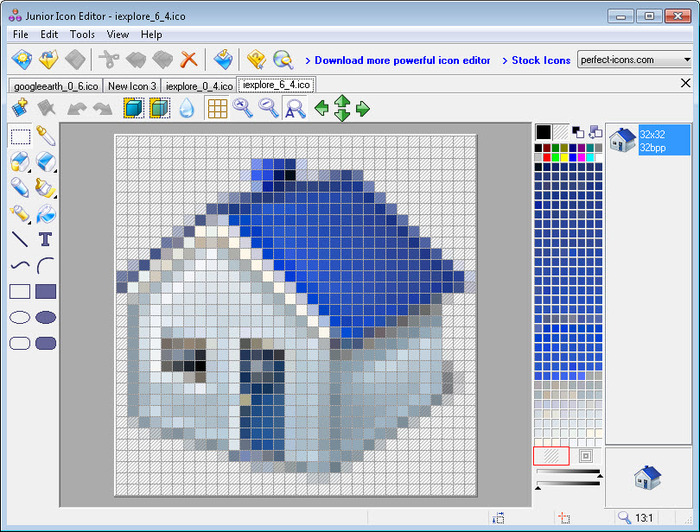Toggle the 3D cube color mode icon
This screenshot has height=532, width=700.
tap(133, 108)
